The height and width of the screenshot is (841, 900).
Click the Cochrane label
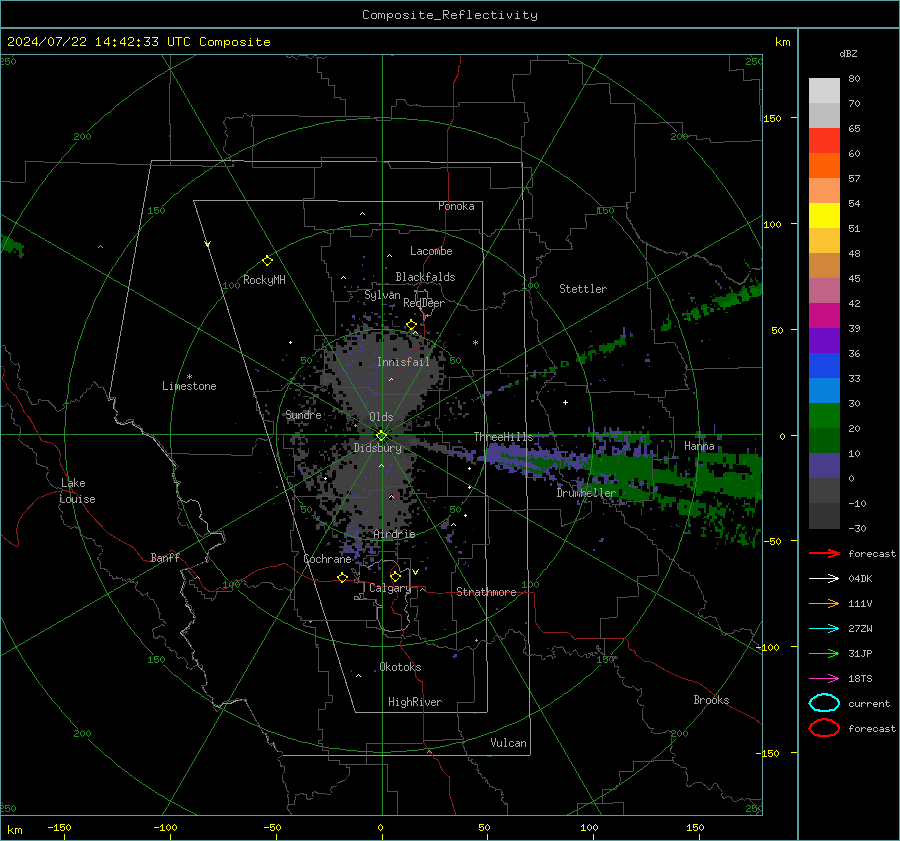coord(327,559)
